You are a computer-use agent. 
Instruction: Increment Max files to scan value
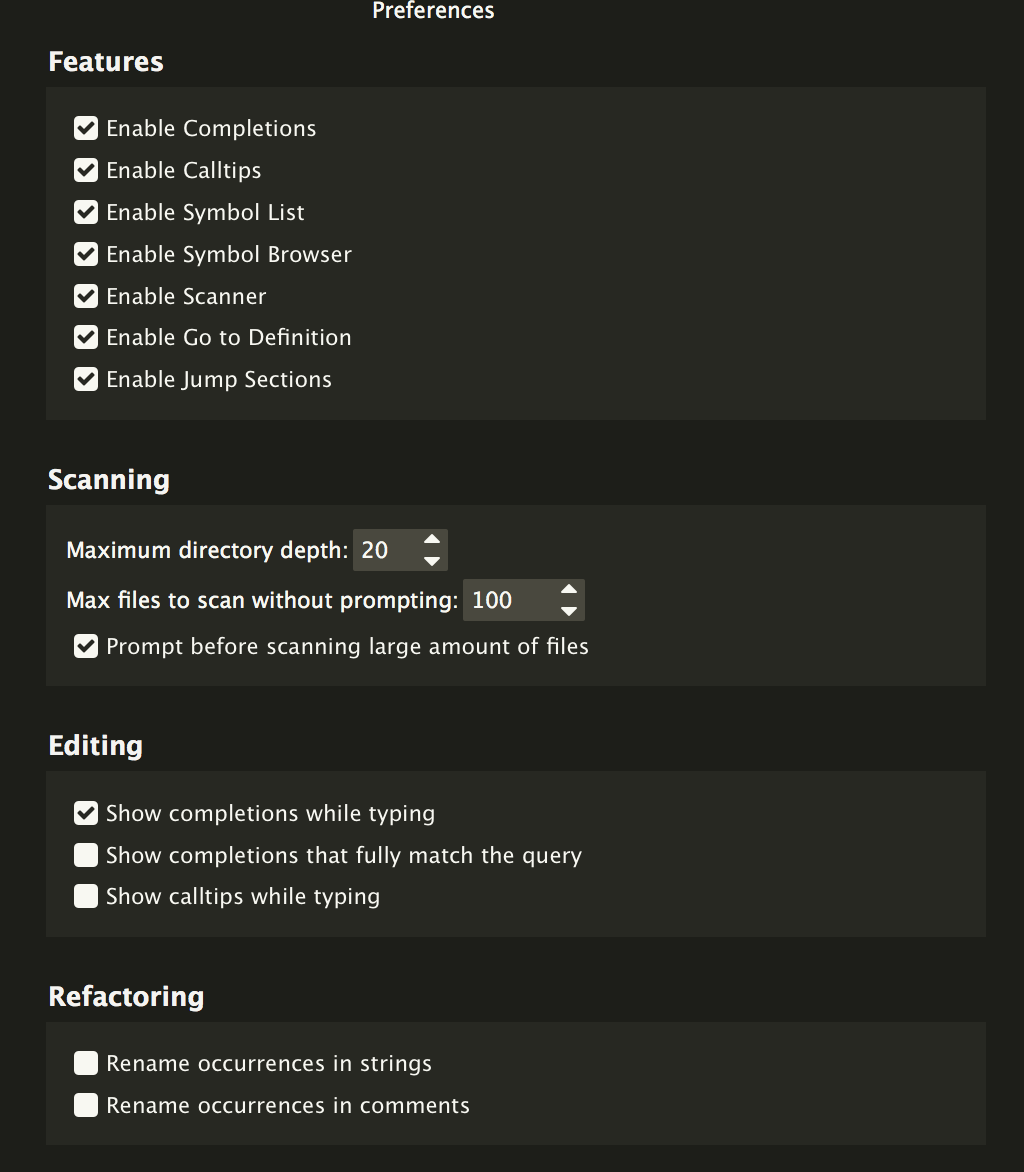pos(569,590)
